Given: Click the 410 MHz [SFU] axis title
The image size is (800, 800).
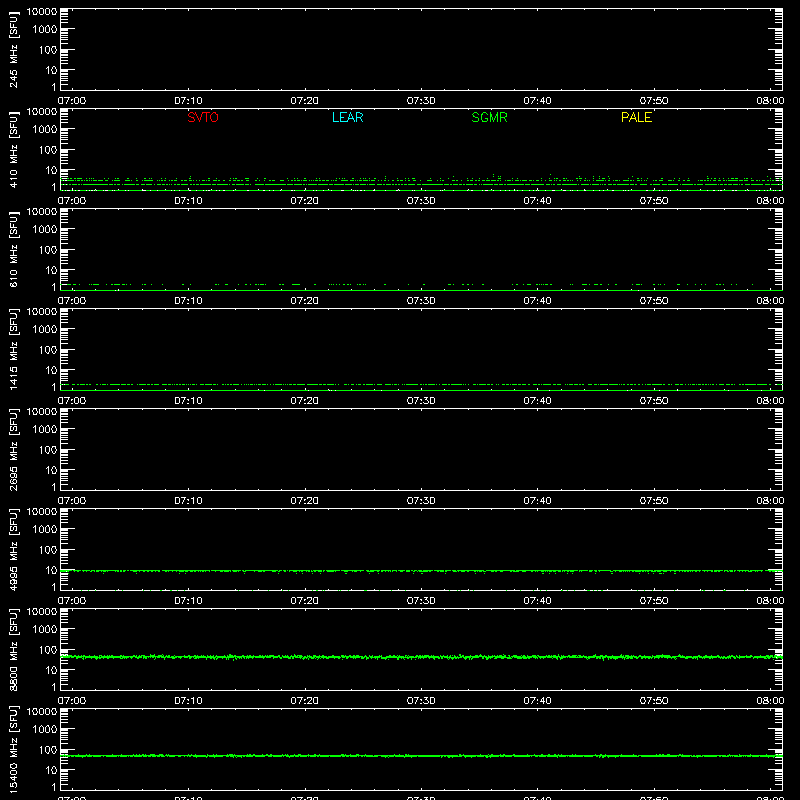Looking at the screenshot, I should [13, 150].
